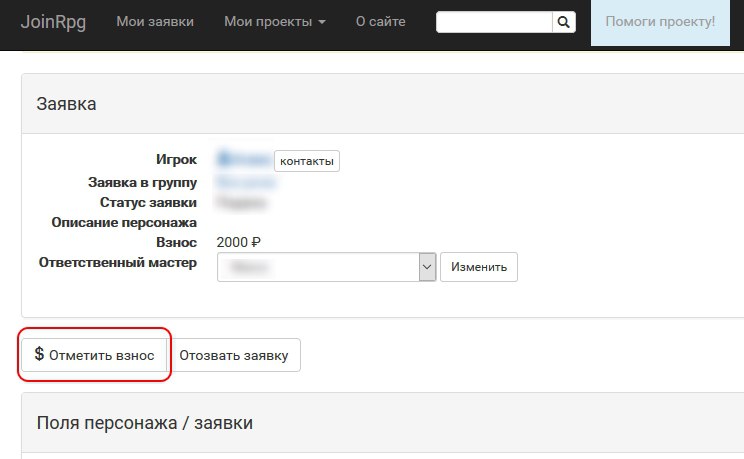Open the Мои проекты dropdown menu
Image resolution: width=744 pixels, height=459 pixels.
pyautogui.click(x=275, y=22)
